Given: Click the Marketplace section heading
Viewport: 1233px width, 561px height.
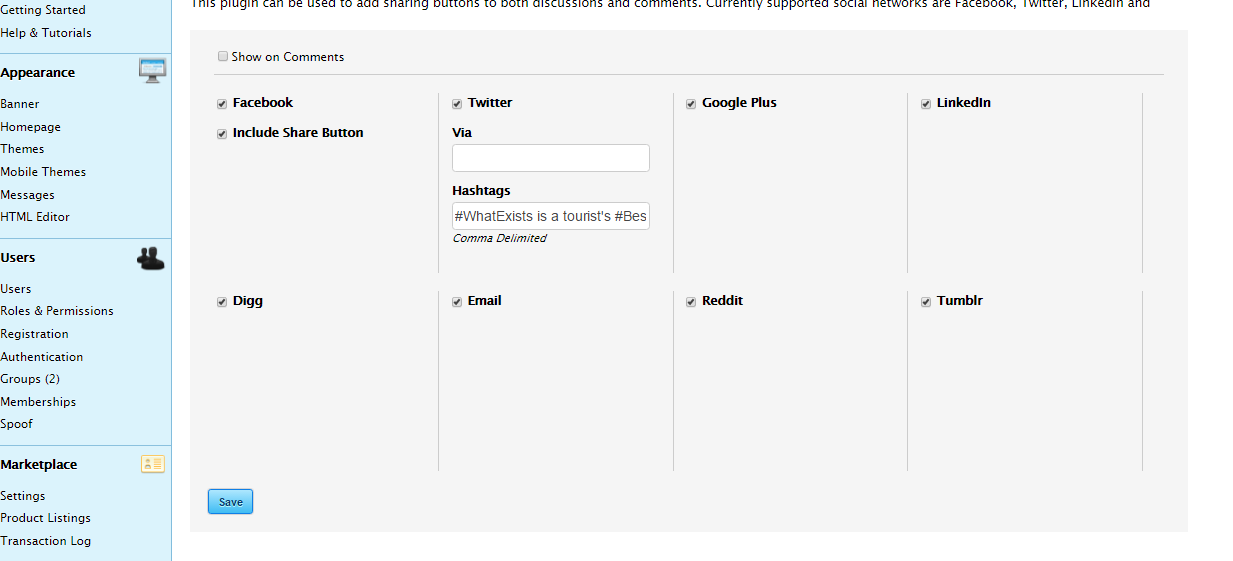Looking at the screenshot, I should pos(39,465).
